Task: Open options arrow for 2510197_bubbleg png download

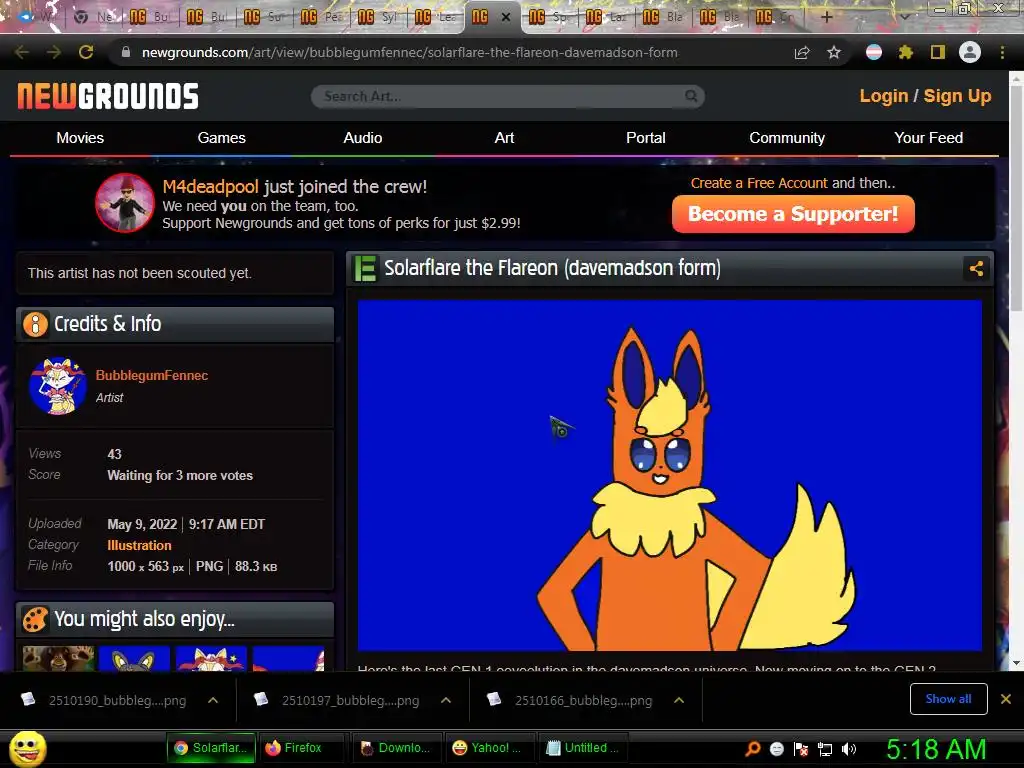Action: 446,700
